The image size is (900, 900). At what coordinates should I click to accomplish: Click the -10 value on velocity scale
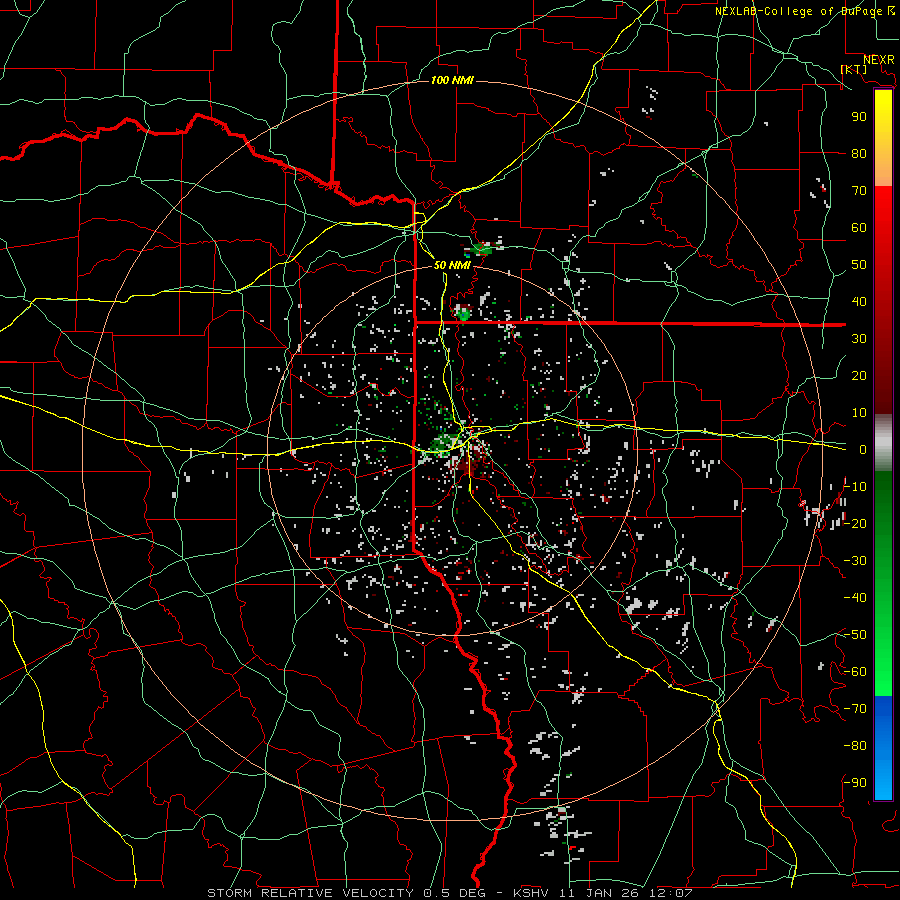click(855, 487)
